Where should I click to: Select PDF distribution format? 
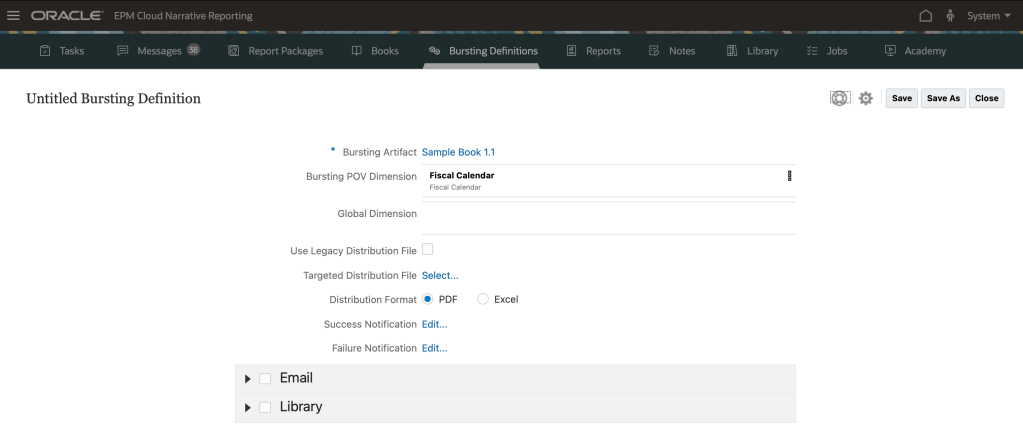428,299
